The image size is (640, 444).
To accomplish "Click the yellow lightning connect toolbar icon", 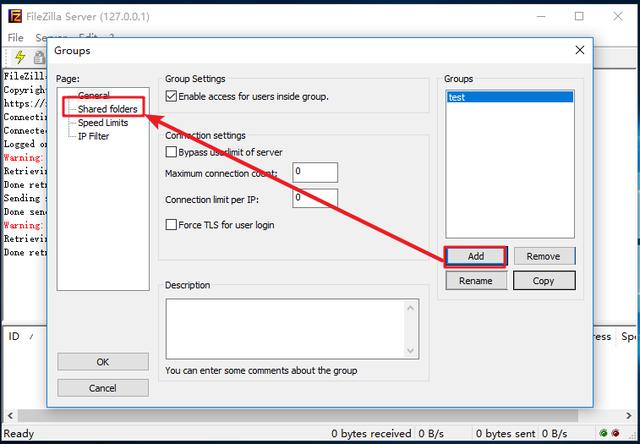I will 20,57.
